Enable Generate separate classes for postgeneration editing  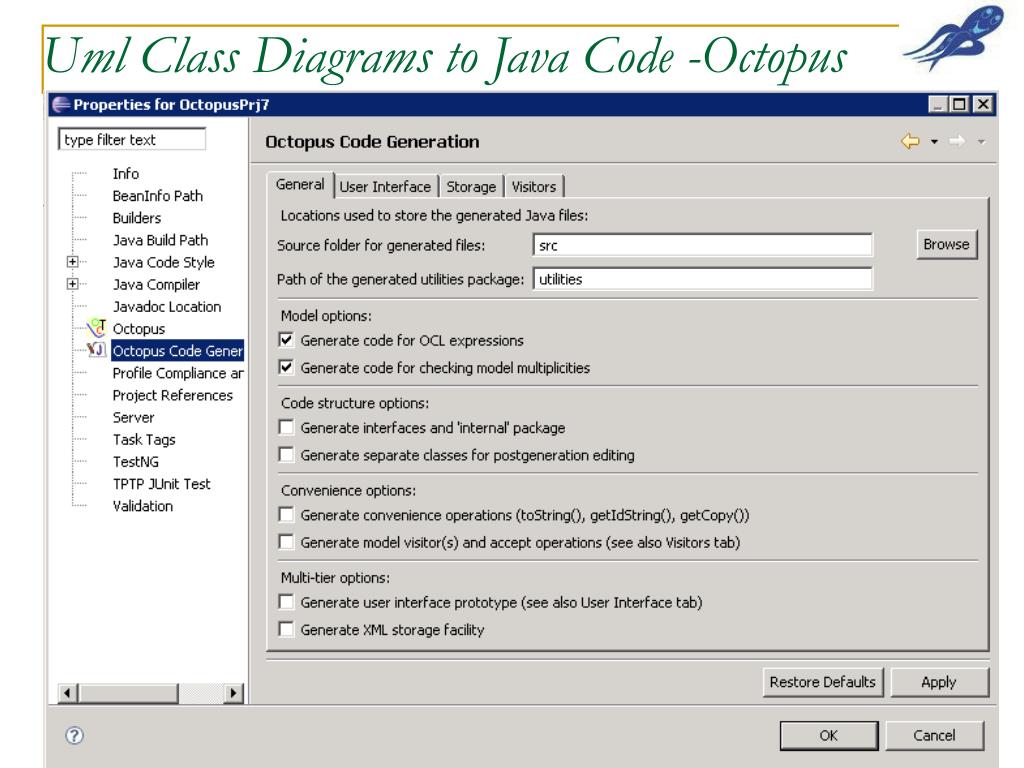click(286, 455)
